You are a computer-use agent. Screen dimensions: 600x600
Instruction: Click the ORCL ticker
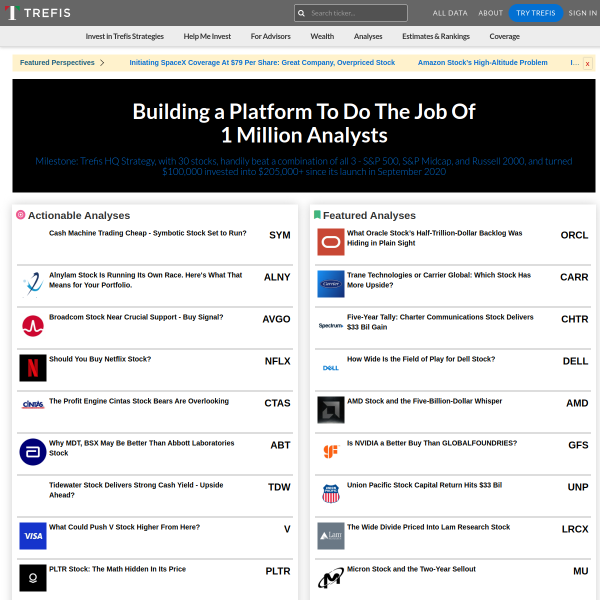[x=574, y=235]
